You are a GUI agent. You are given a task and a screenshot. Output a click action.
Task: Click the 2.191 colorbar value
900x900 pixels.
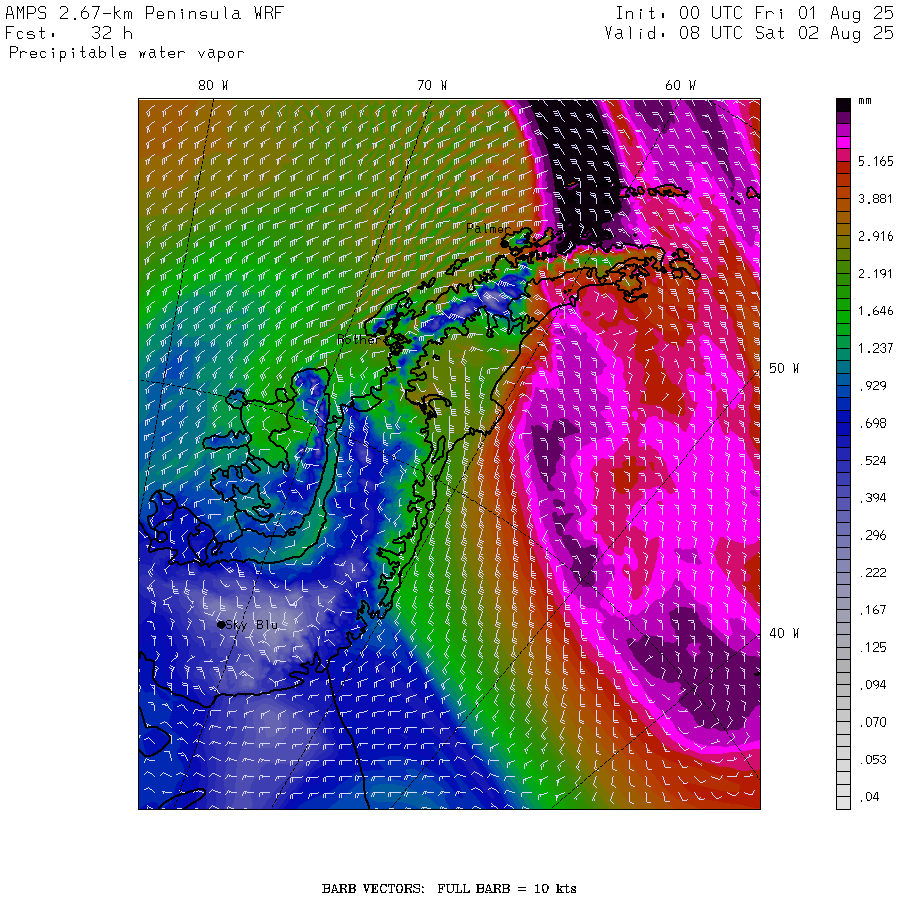point(875,274)
